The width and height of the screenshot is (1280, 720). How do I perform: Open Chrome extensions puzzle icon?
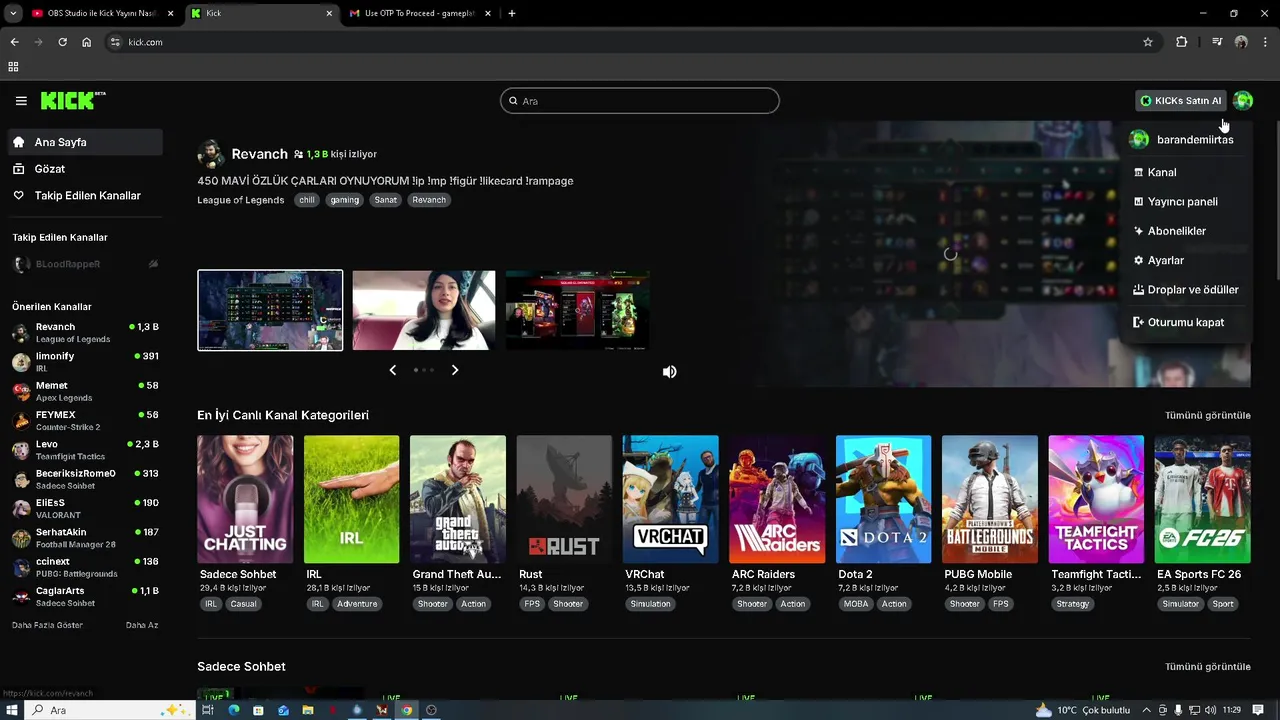coord(1182,42)
